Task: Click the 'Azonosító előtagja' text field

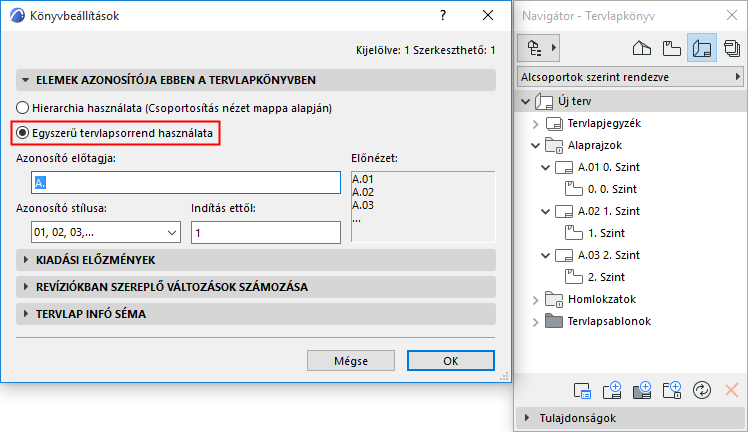Action: (186, 182)
